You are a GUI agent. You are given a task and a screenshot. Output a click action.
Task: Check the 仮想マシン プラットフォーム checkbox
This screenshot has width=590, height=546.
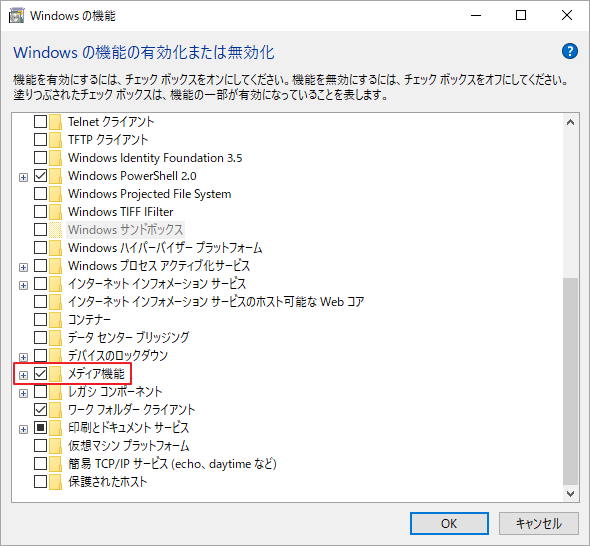40,446
